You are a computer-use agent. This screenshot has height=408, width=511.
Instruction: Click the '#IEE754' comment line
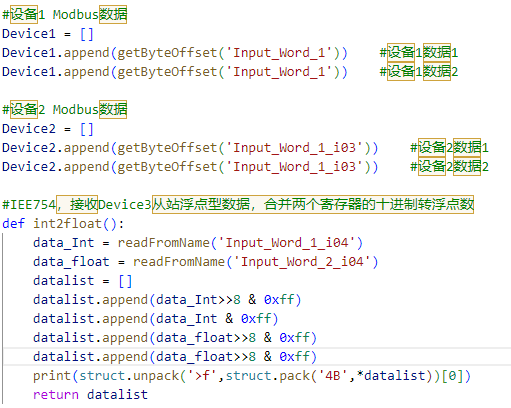(238, 205)
